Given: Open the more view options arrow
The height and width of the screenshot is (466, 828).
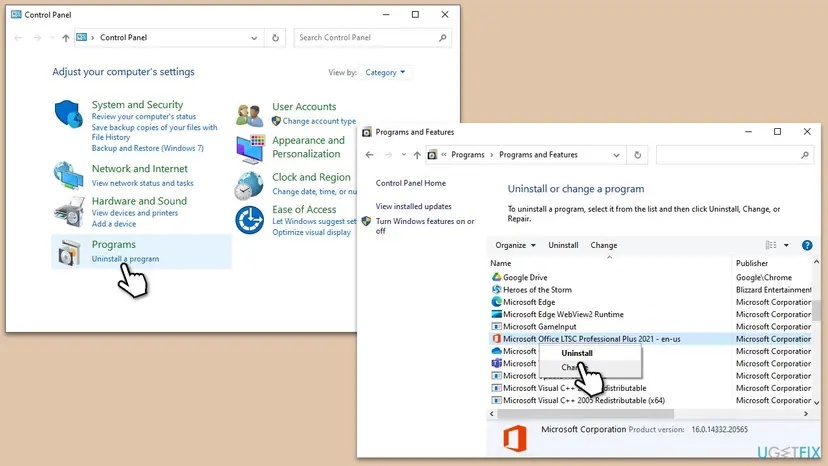Looking at the screenshot, I should [x=786, y=245].
